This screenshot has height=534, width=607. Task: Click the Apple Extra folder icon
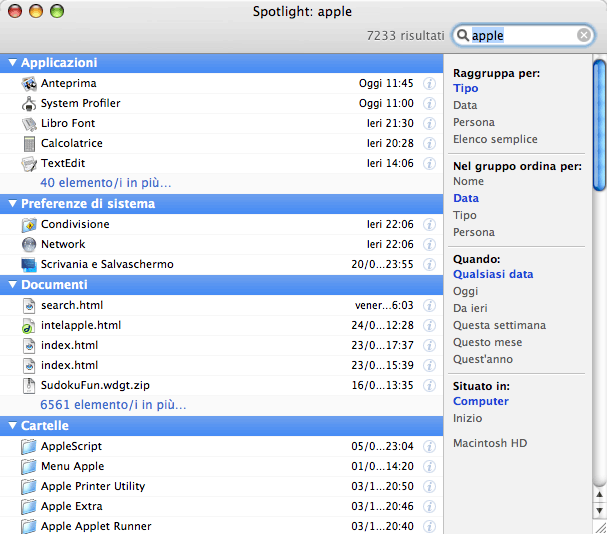[29, 507]
